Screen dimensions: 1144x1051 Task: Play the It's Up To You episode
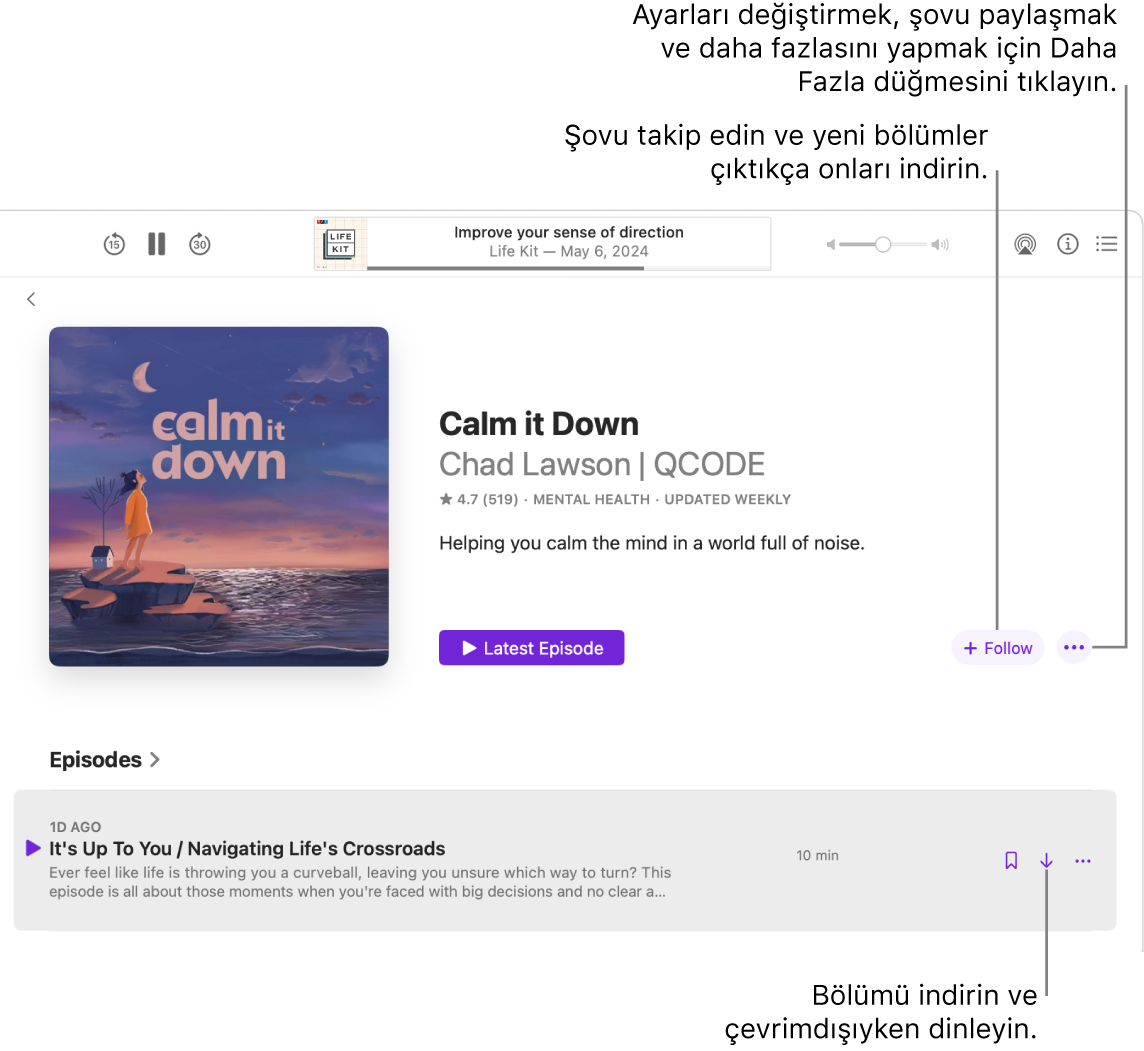33,848
